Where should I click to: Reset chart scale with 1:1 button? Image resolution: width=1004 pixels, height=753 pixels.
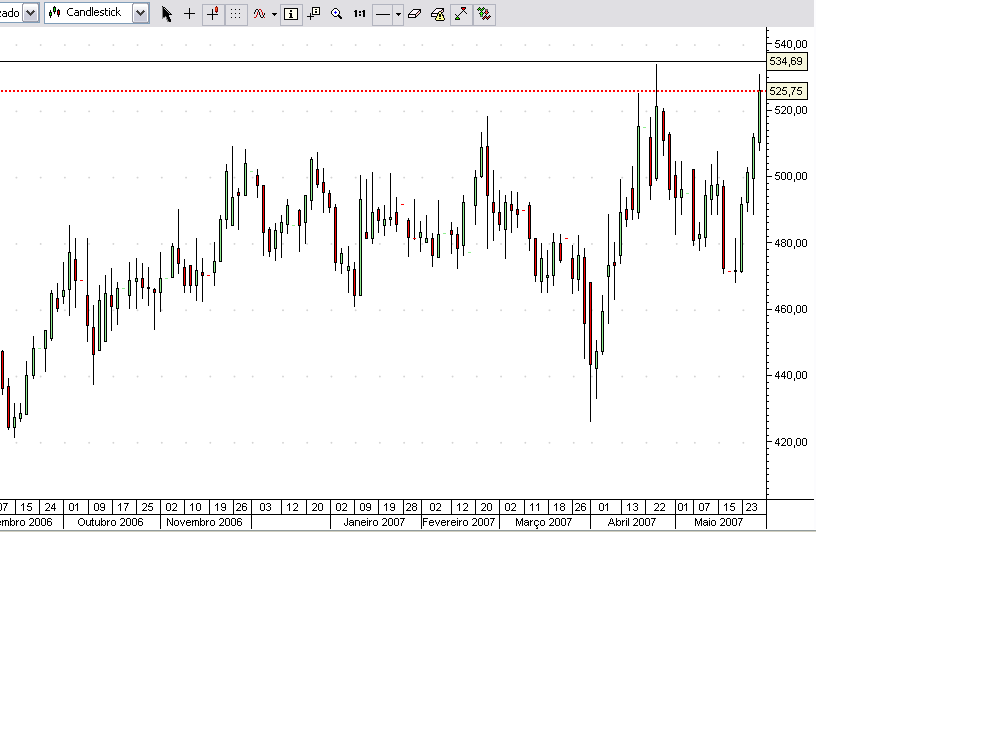[x=359, y=13]
